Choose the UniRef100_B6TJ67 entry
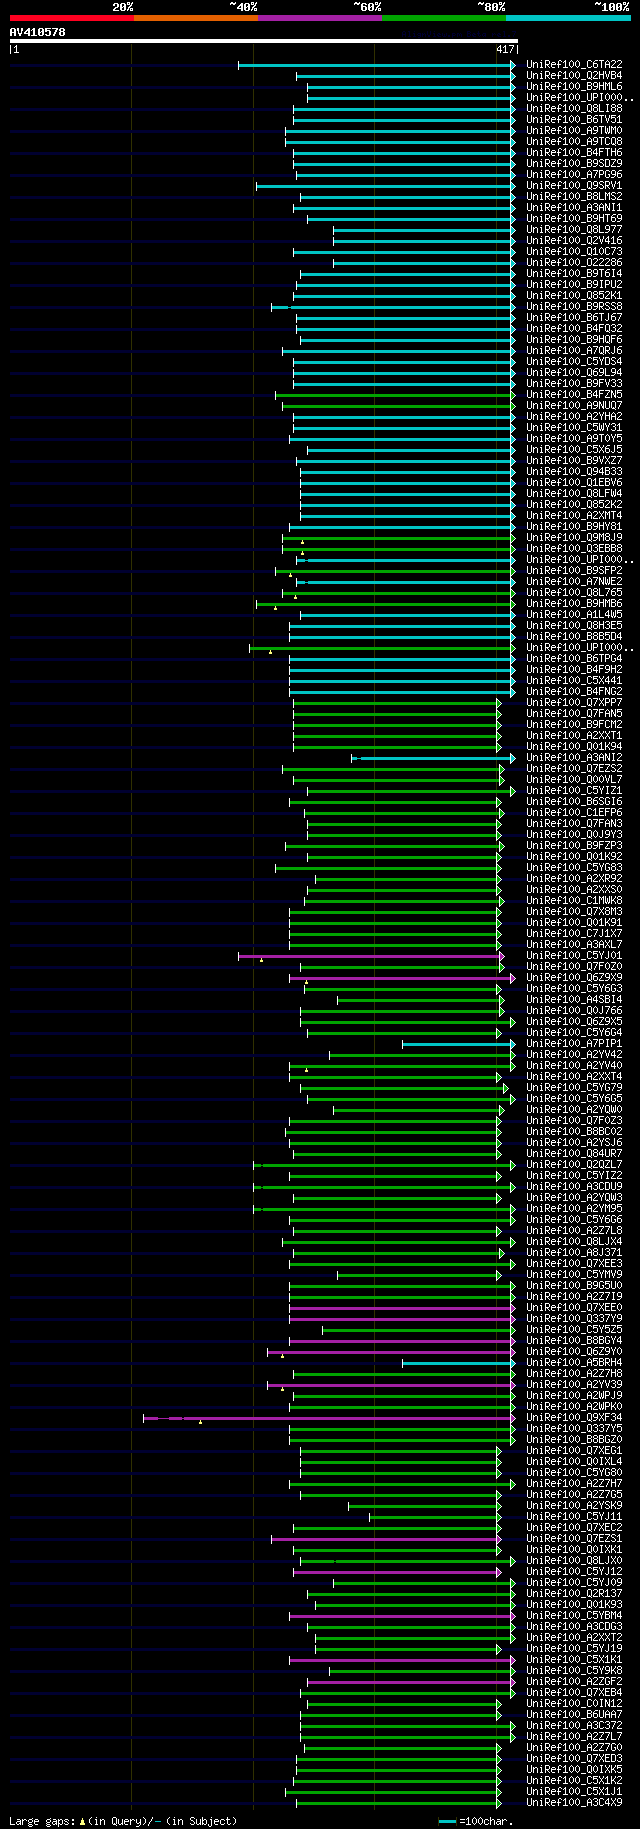The image size is (640, 1829). click(x=574, y=318)
